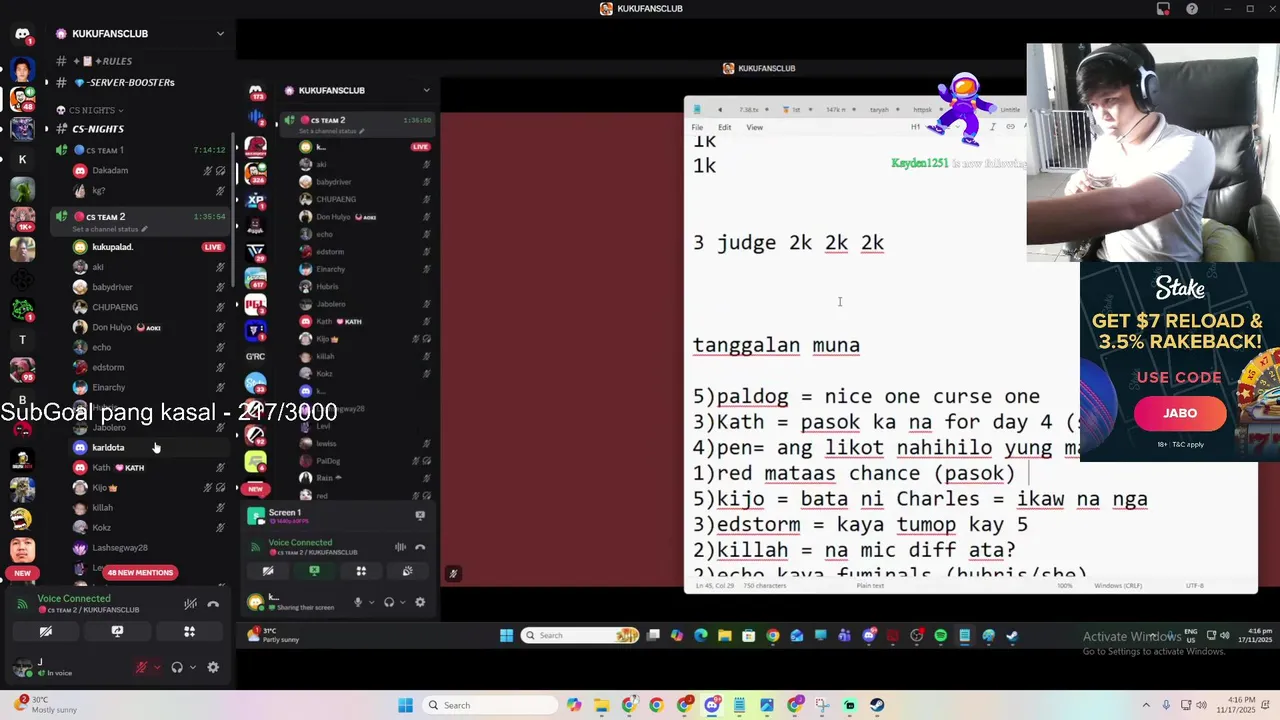Expand arrow beside CS-NIGHTS channel

click(46, 129)
